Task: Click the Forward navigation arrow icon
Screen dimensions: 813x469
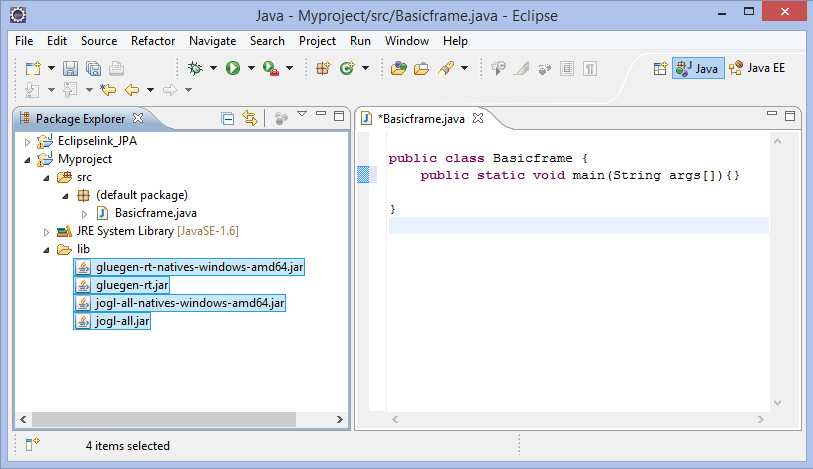Action: pyautogui.click(x=170, y=90)
